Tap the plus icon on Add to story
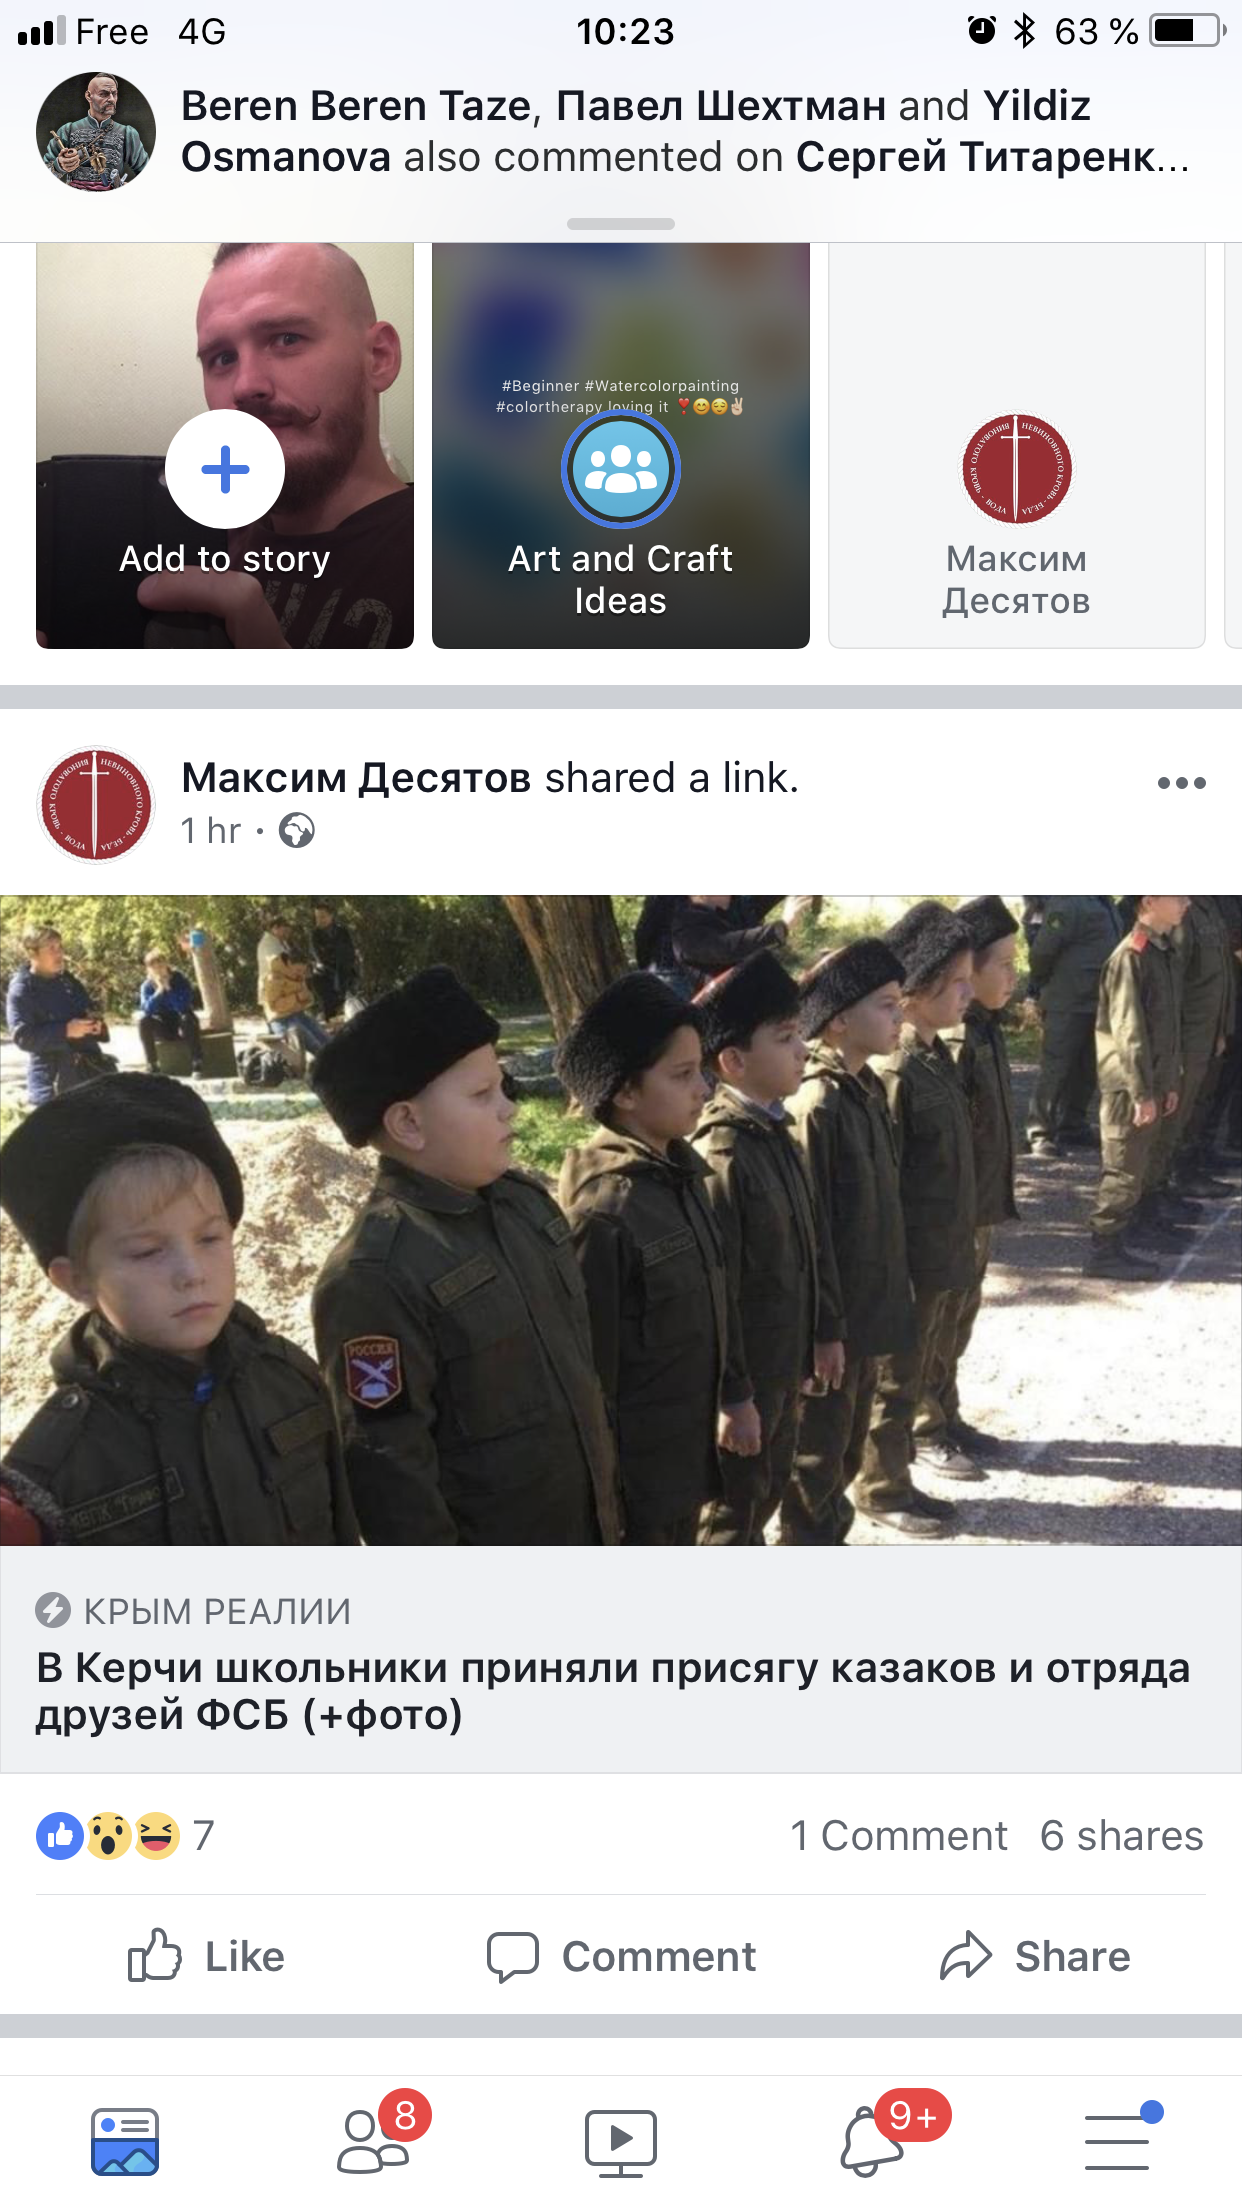1242x2208 pixels. (x=225, y=469)
